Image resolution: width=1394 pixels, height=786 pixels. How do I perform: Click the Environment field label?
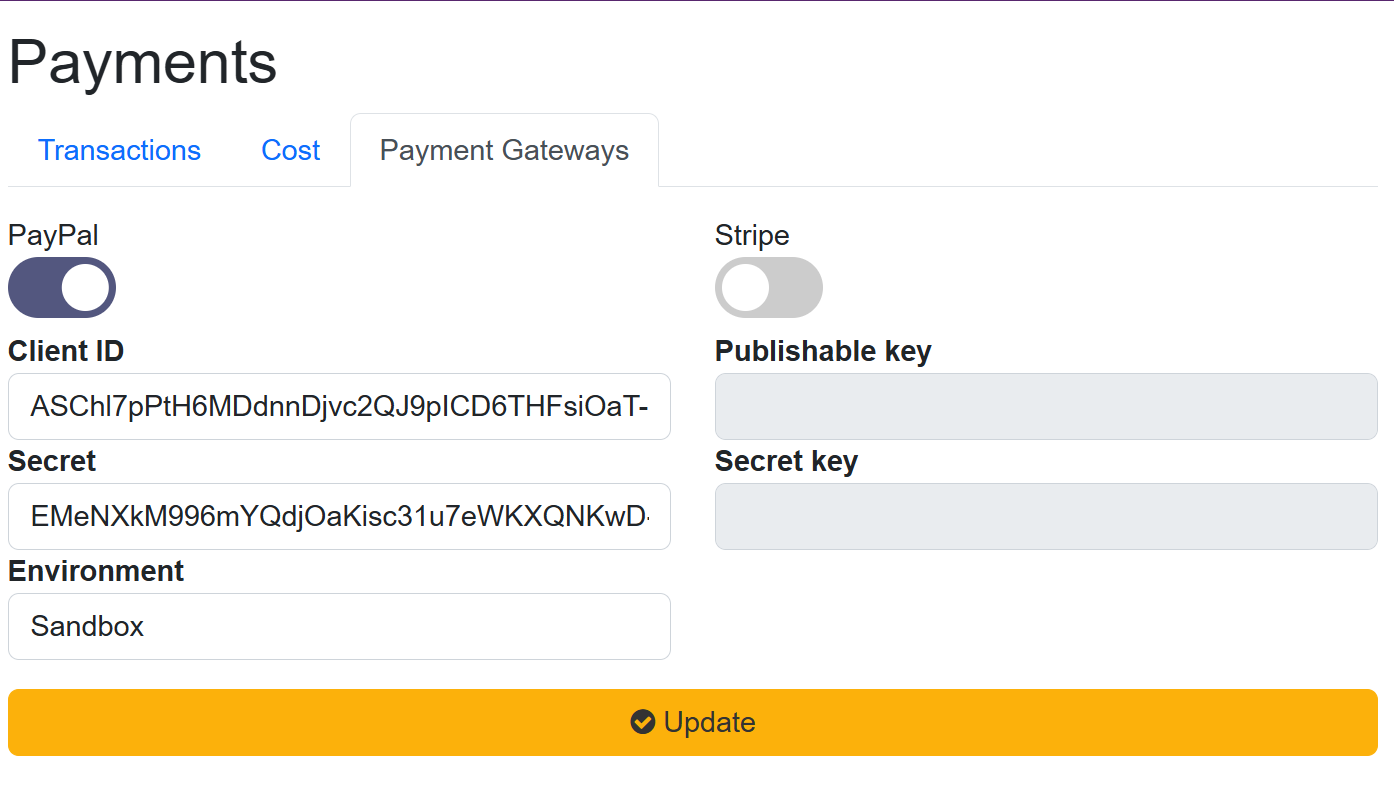(95, 571)
